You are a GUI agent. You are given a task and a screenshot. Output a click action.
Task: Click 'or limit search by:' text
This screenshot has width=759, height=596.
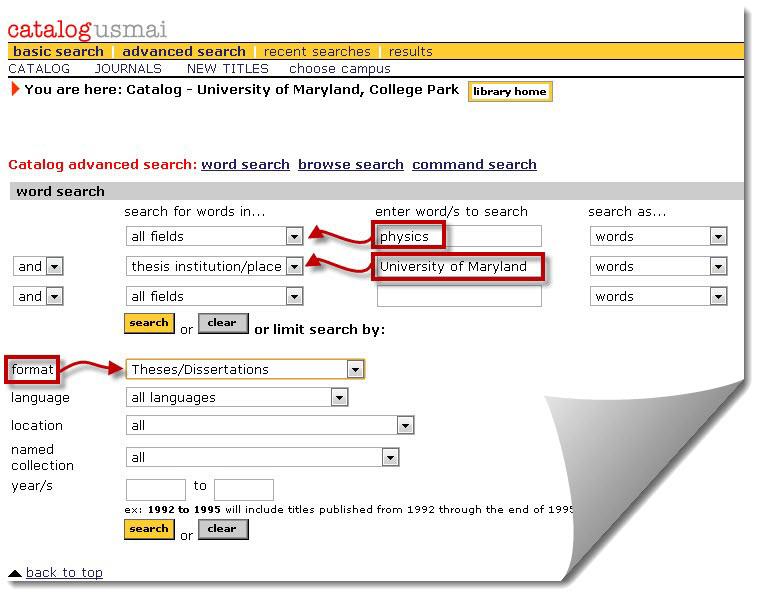click(x=319, y=330)
